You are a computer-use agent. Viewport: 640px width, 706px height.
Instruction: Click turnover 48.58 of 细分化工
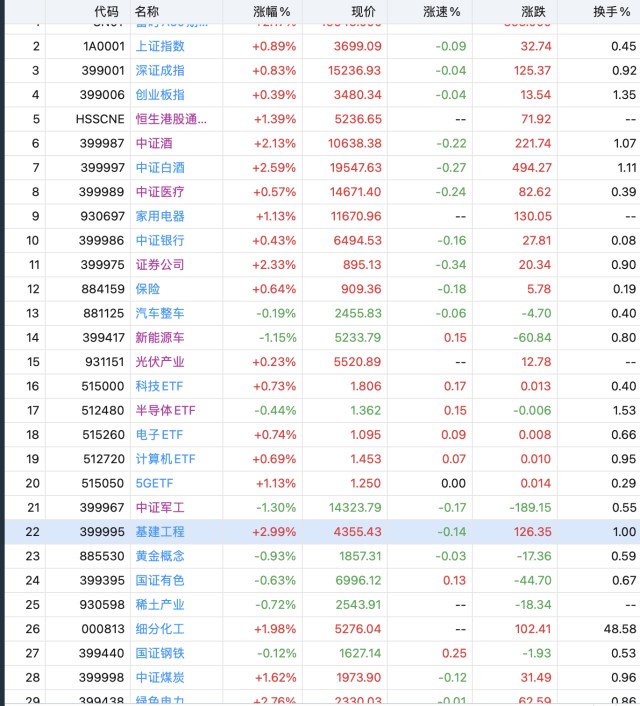pyautogui.click(x=620, y=629)
